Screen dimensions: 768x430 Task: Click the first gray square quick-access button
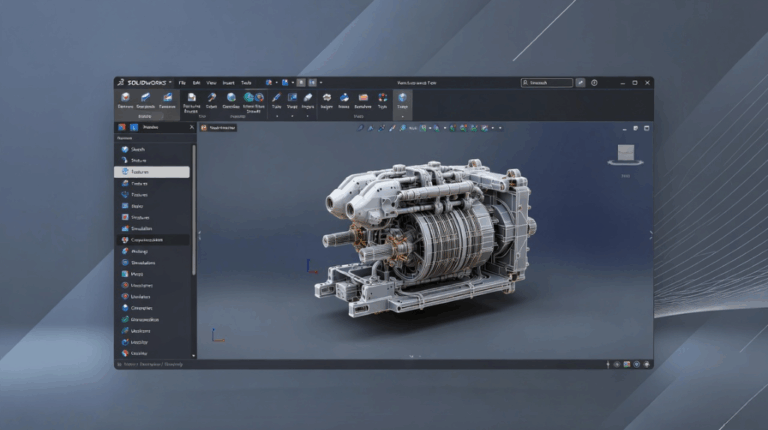click(x=301, y=83)
